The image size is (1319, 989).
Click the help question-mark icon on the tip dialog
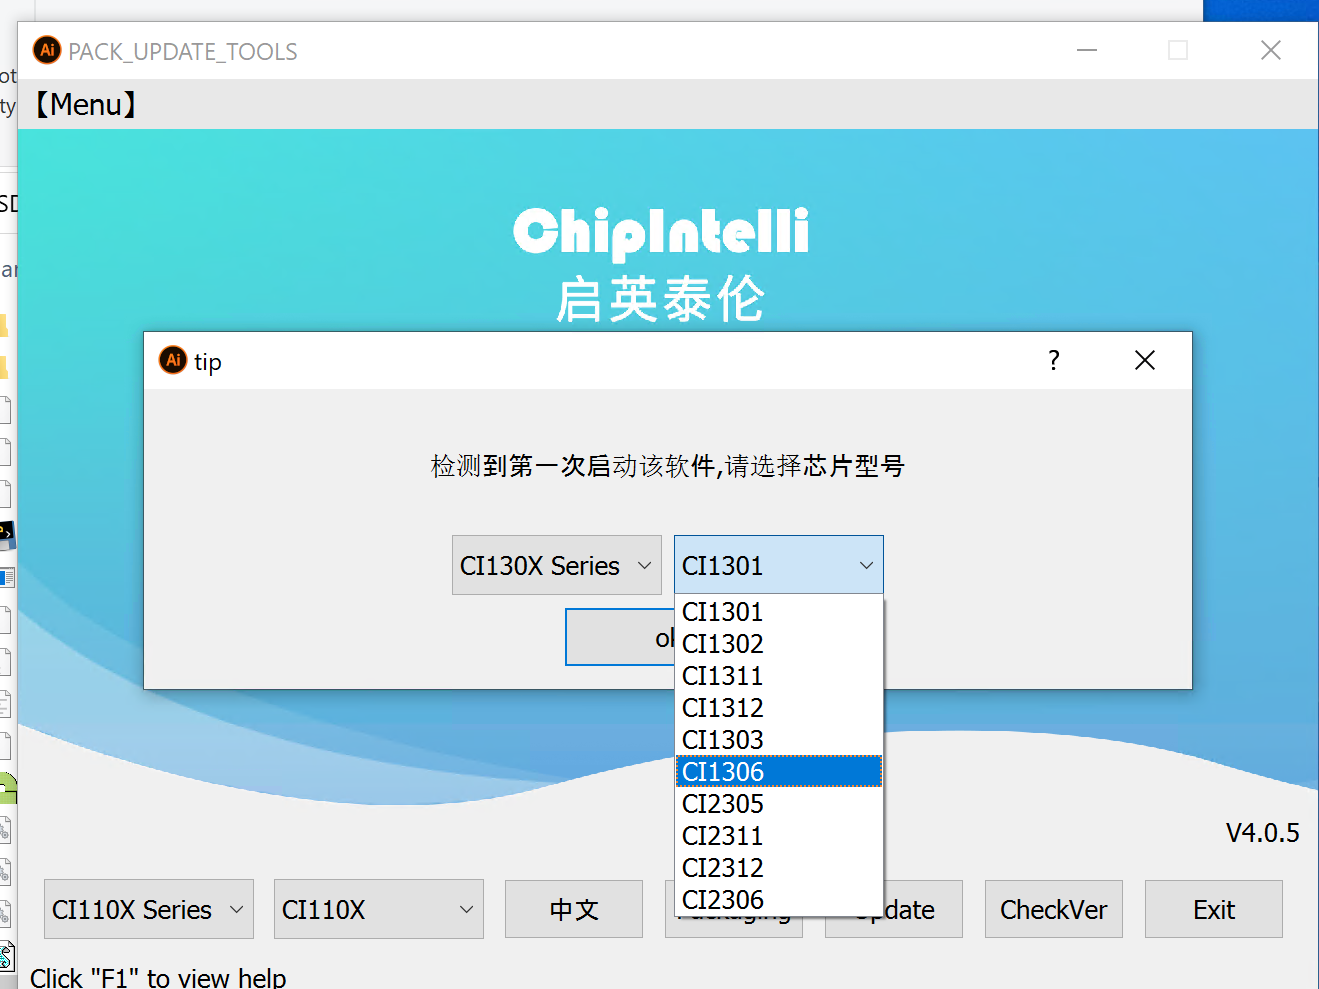click(1053, 360)
